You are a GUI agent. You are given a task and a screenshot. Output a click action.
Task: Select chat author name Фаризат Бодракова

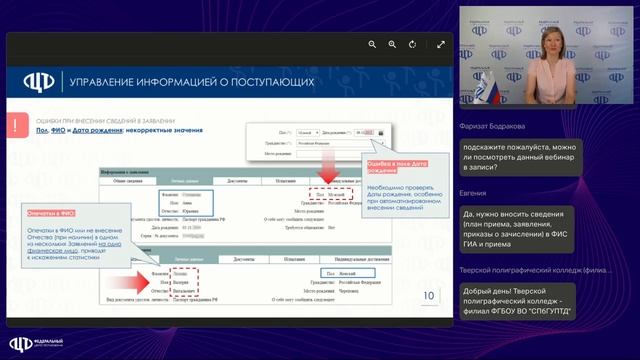point(492,126)
